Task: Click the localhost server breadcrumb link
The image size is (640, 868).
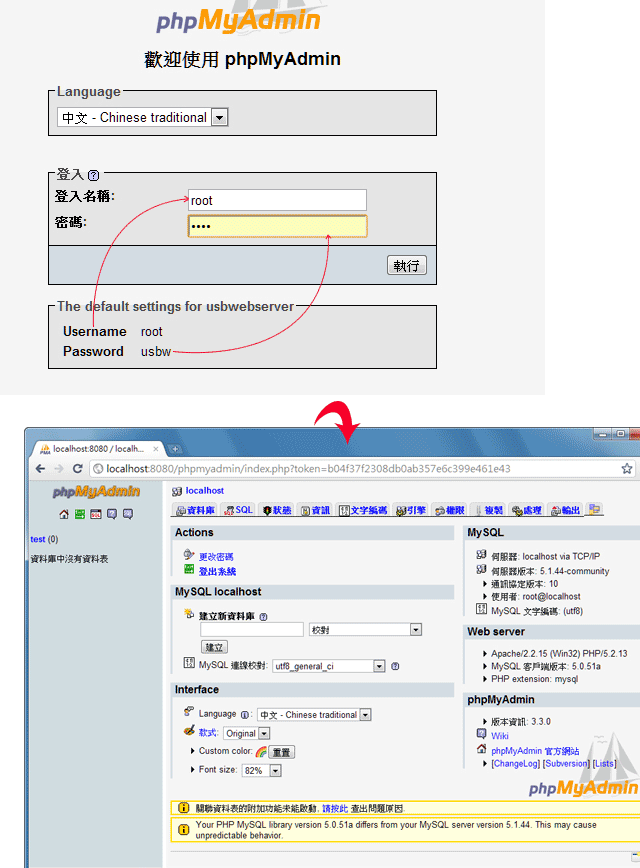Action: [x=205, y=490]
